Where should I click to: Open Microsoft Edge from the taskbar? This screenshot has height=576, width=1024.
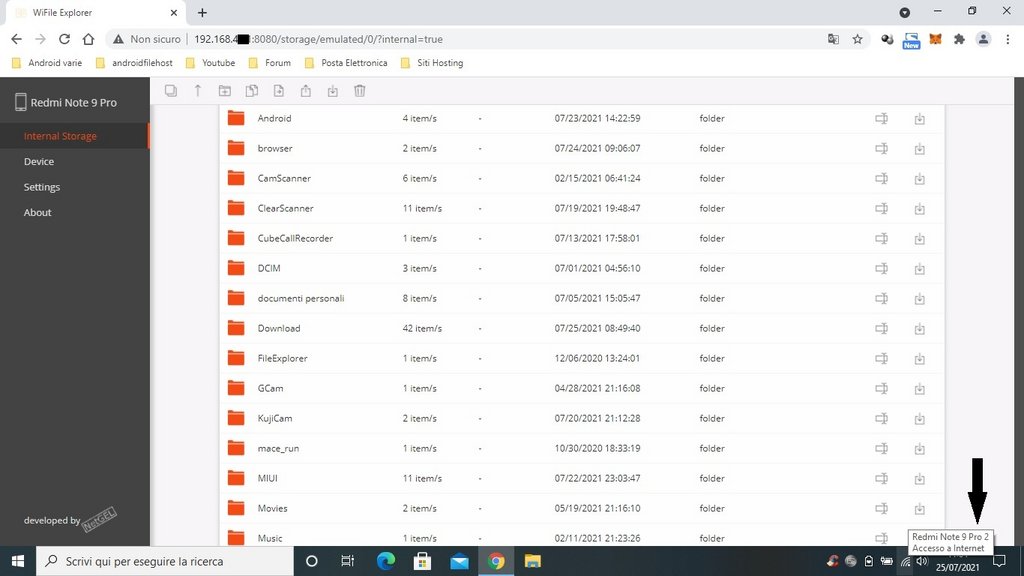[x=386, y=561]
